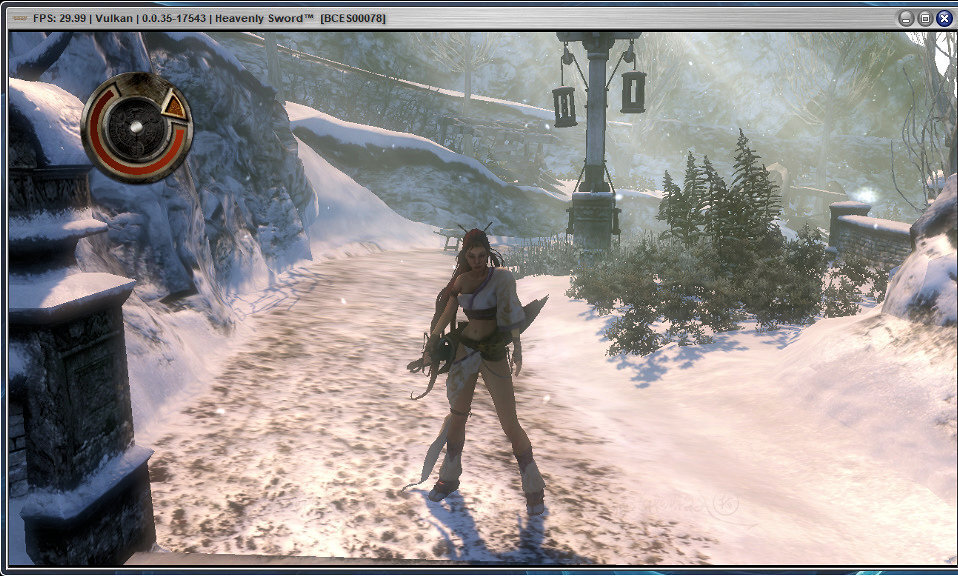
Task: Close the Heavenly Sword window
Action: tap(943, 18)
